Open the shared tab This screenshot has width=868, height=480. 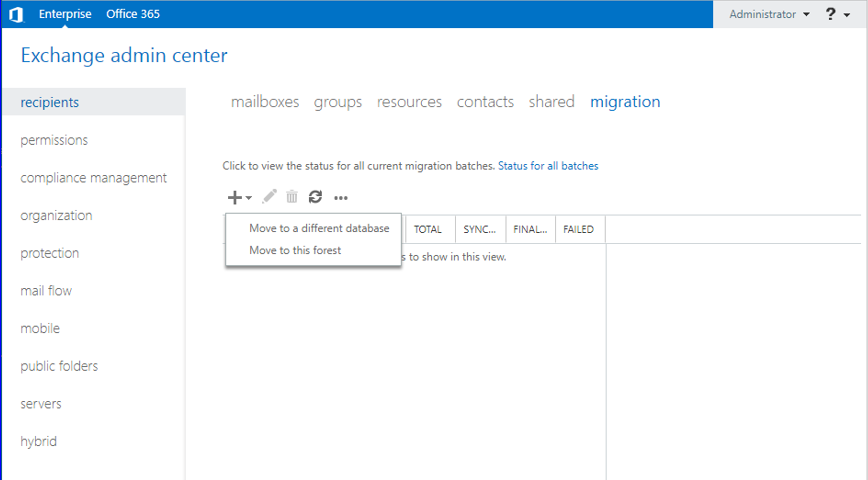pyautogui.click(x=551, y=102)
